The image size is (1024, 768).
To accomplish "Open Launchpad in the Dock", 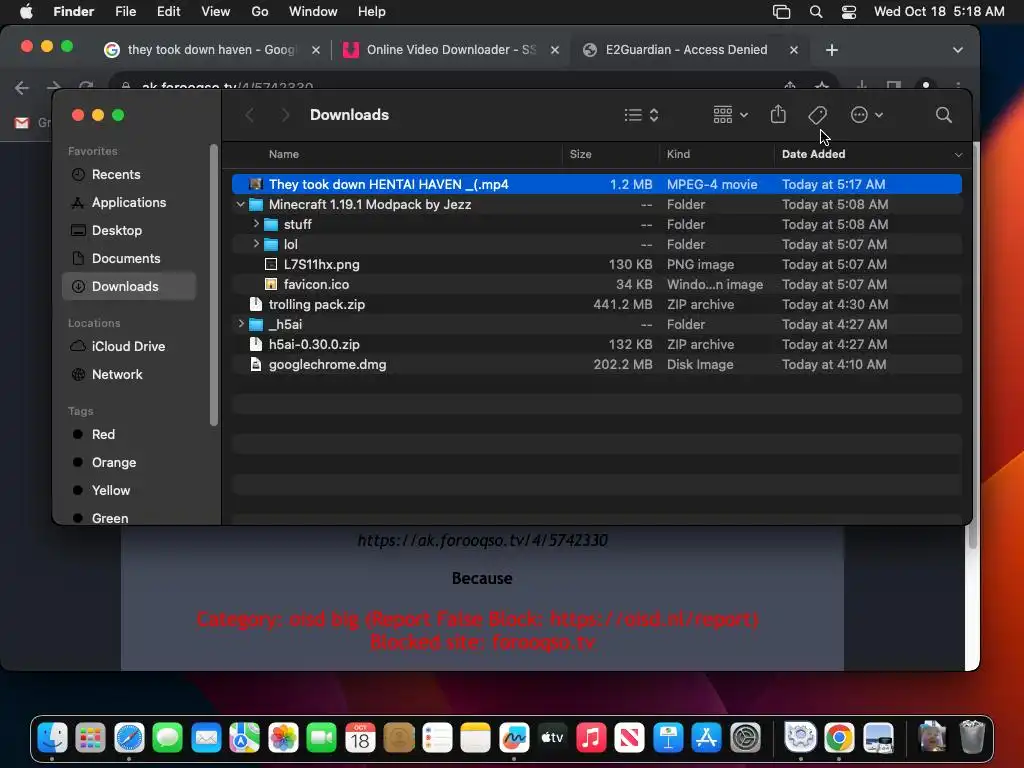I will 90,738.
